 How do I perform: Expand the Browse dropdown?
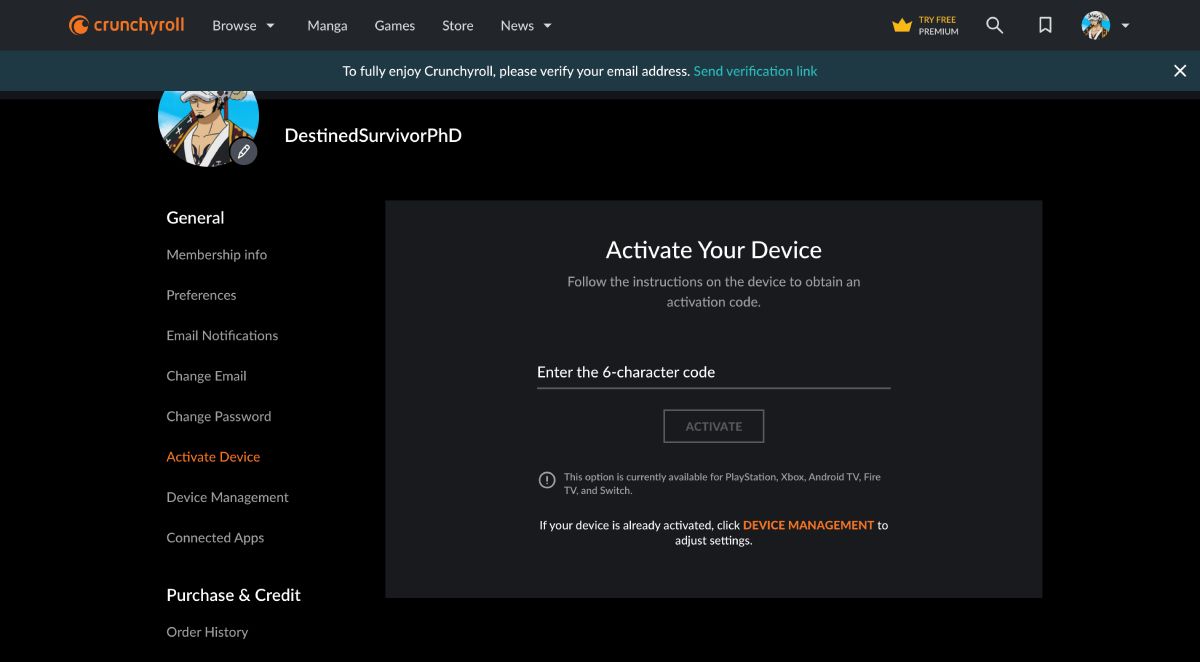click(243, 26)
